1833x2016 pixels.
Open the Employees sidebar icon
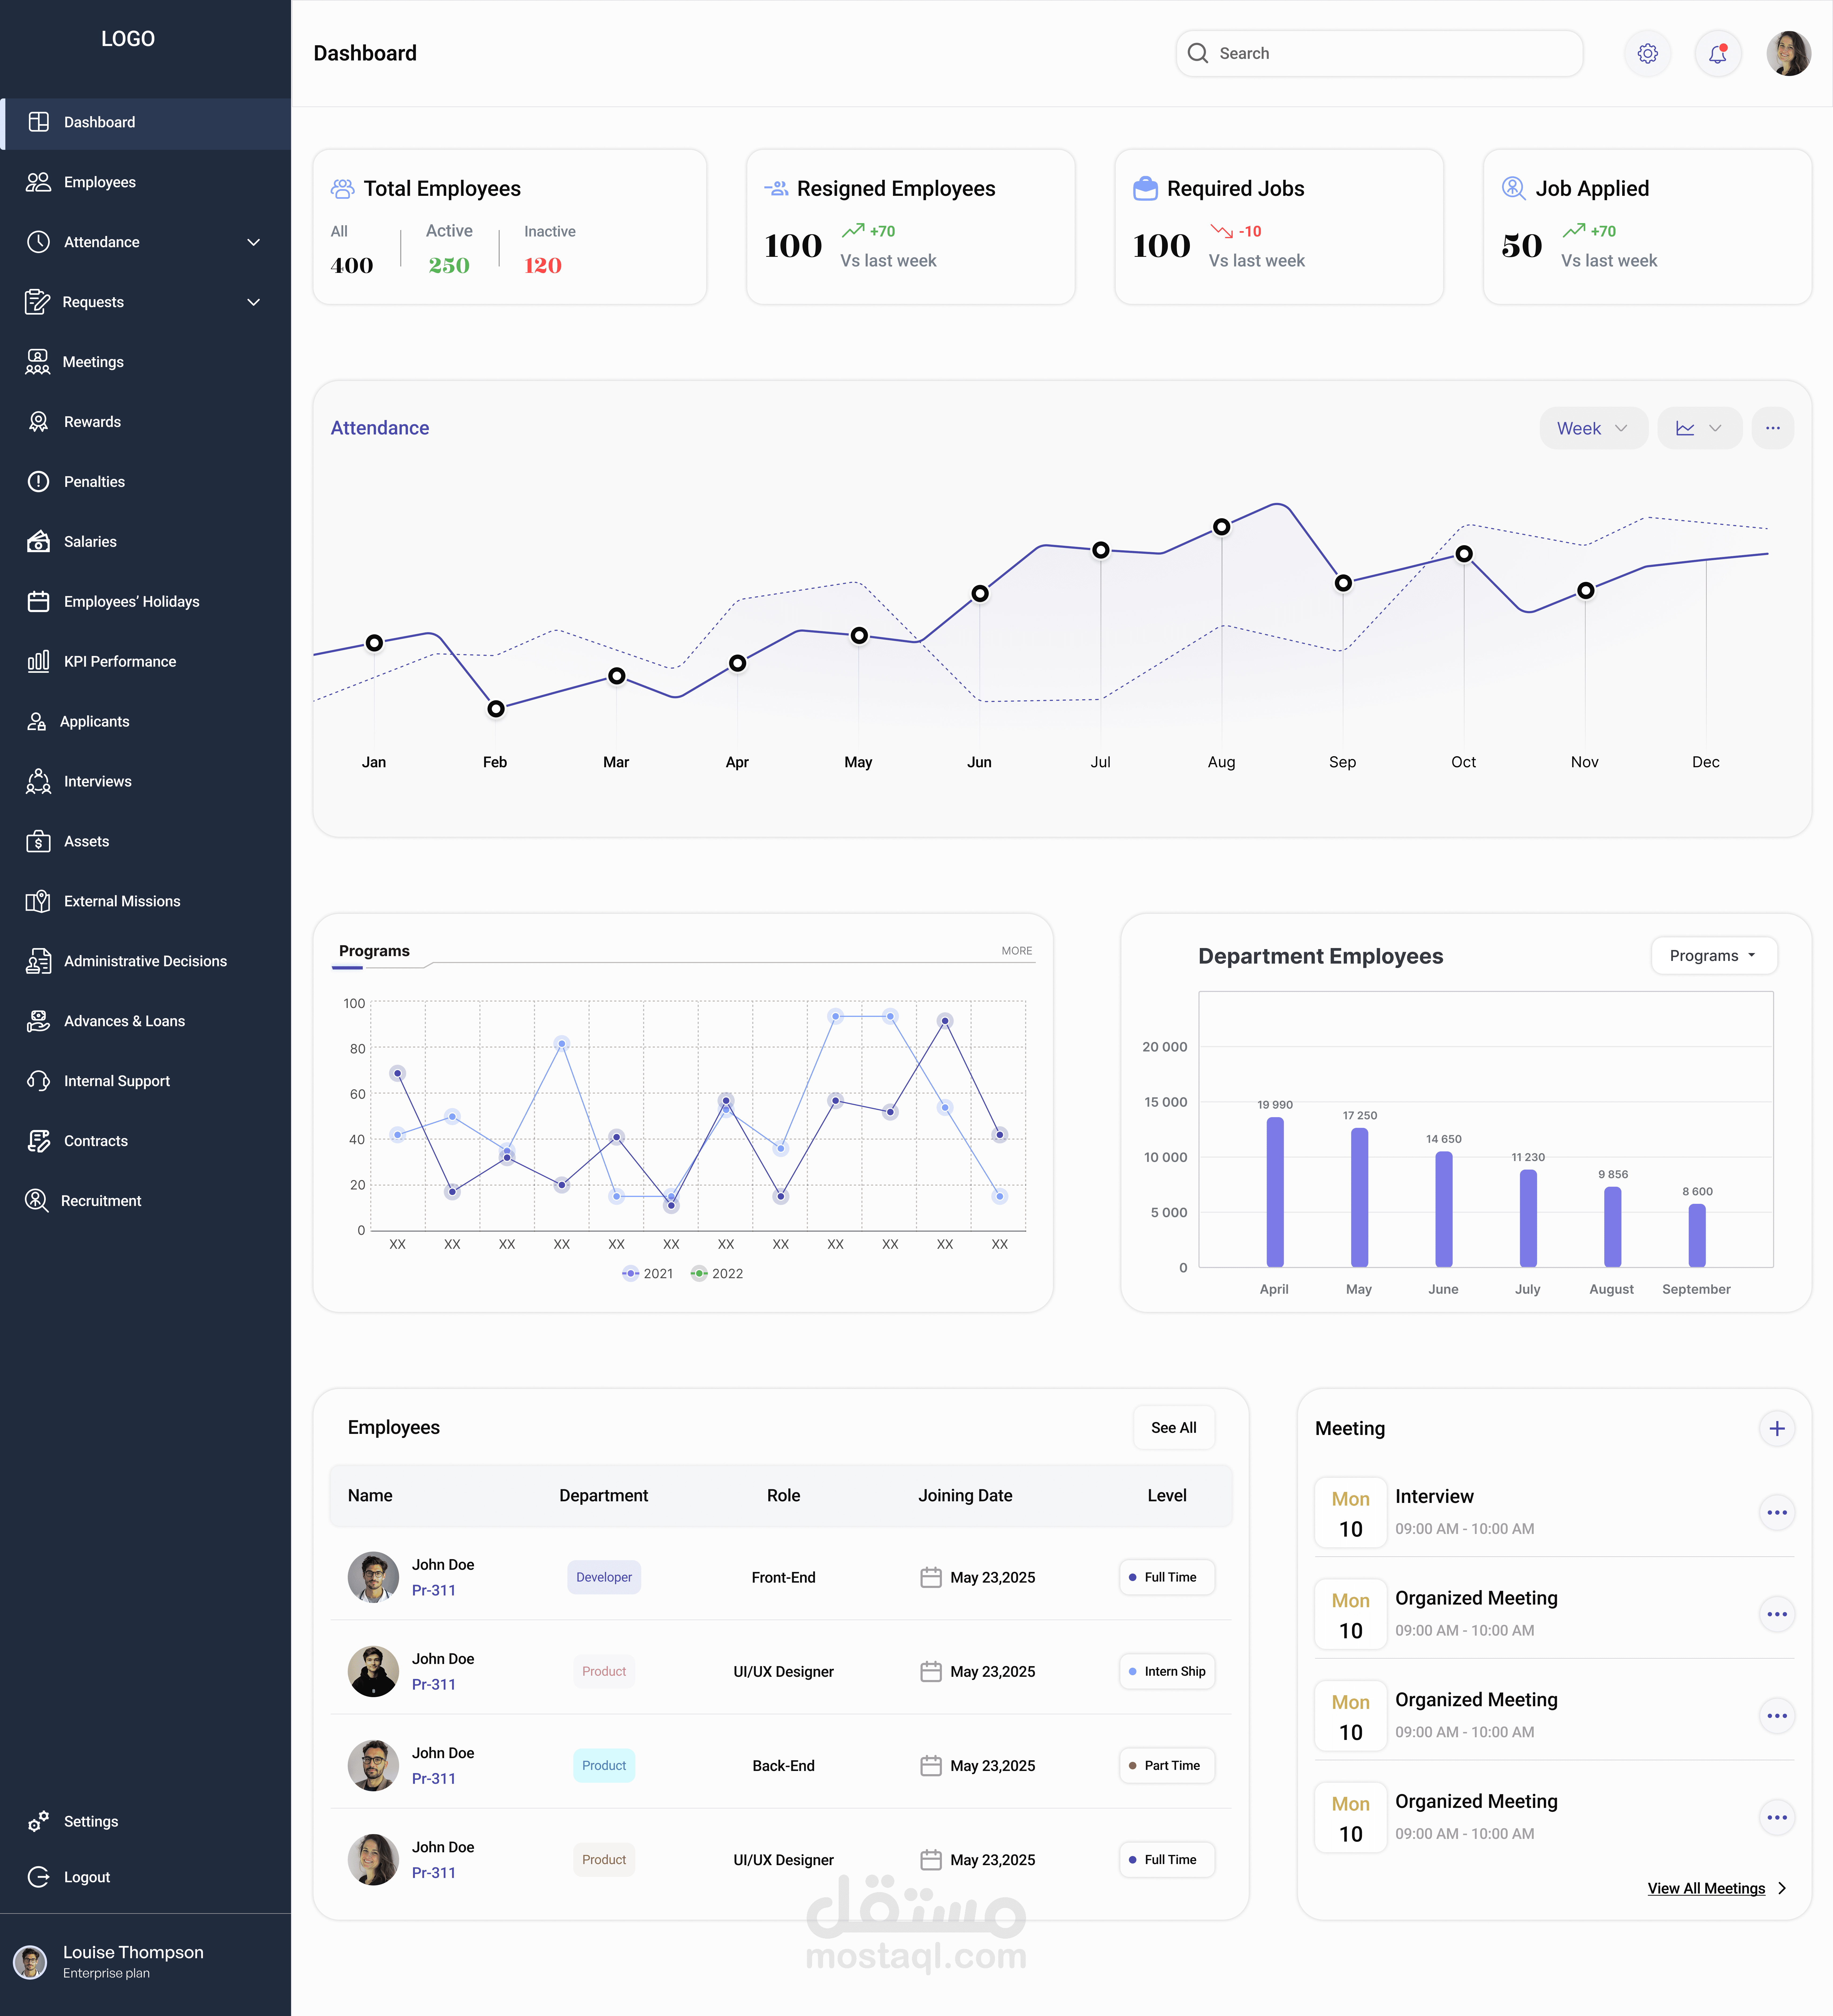tap(38, 182)
